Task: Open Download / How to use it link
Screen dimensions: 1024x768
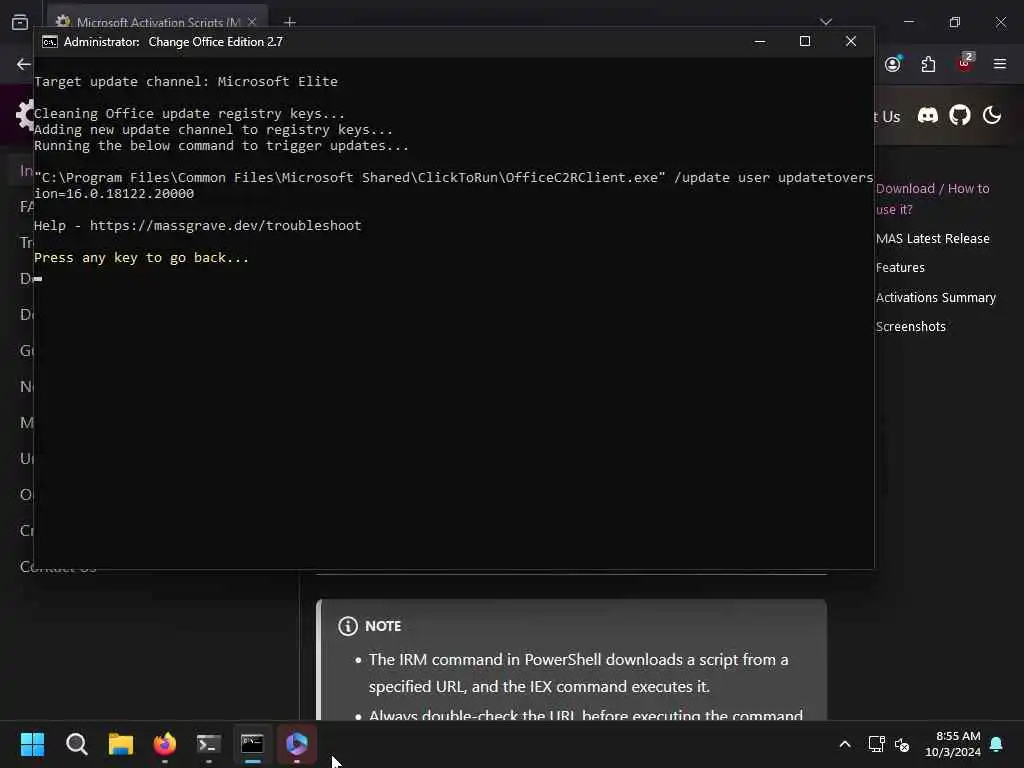Action: tap(932, 199)
